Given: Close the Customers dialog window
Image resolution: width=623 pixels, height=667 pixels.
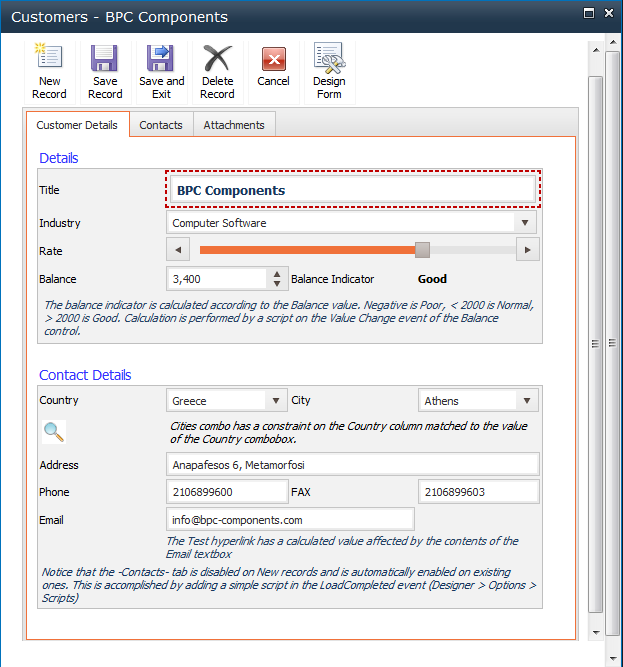Looking at the screenshot, I should click(x=609, y=13).
